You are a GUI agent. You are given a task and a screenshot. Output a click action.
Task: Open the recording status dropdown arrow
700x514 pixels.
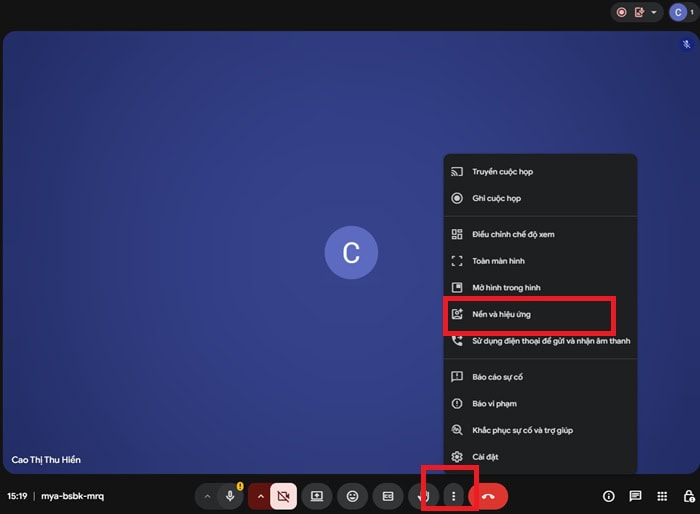(655, 12)
